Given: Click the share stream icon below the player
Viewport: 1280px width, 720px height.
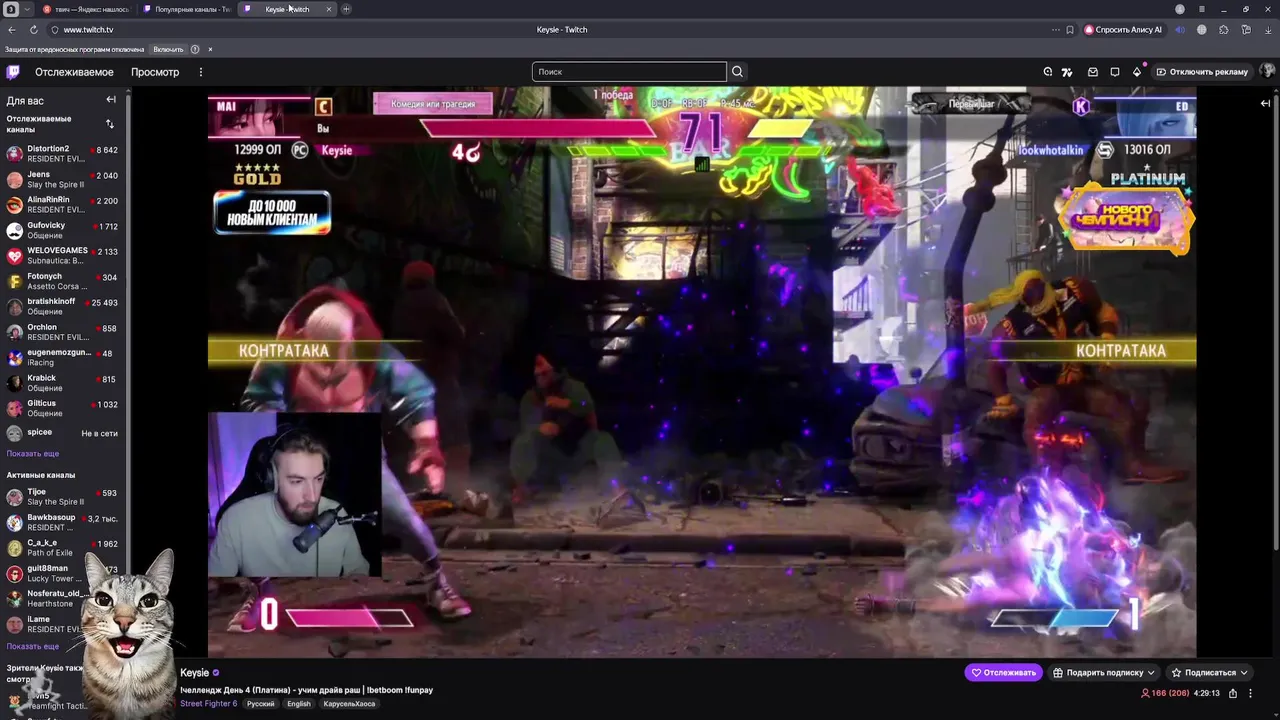Looking at the screenshot, I should click(1233, 693).
